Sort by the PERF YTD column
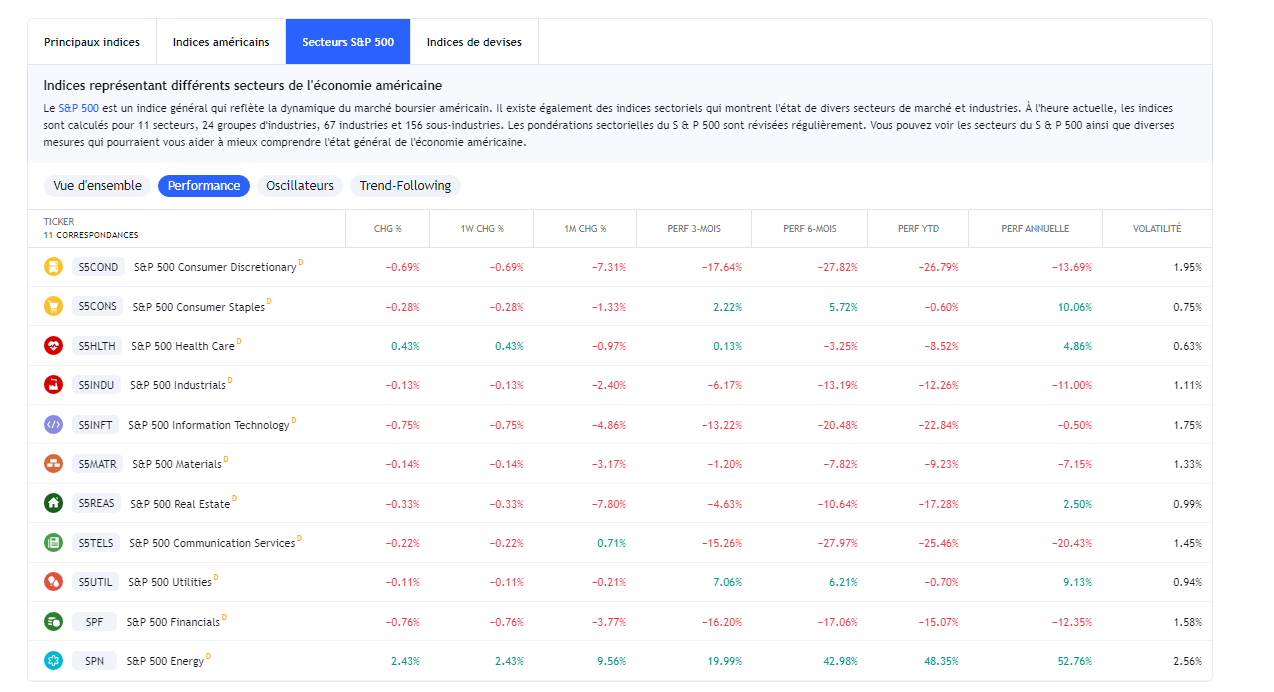This screenshot has width=1274, height=692. click(x=917, y=229)
